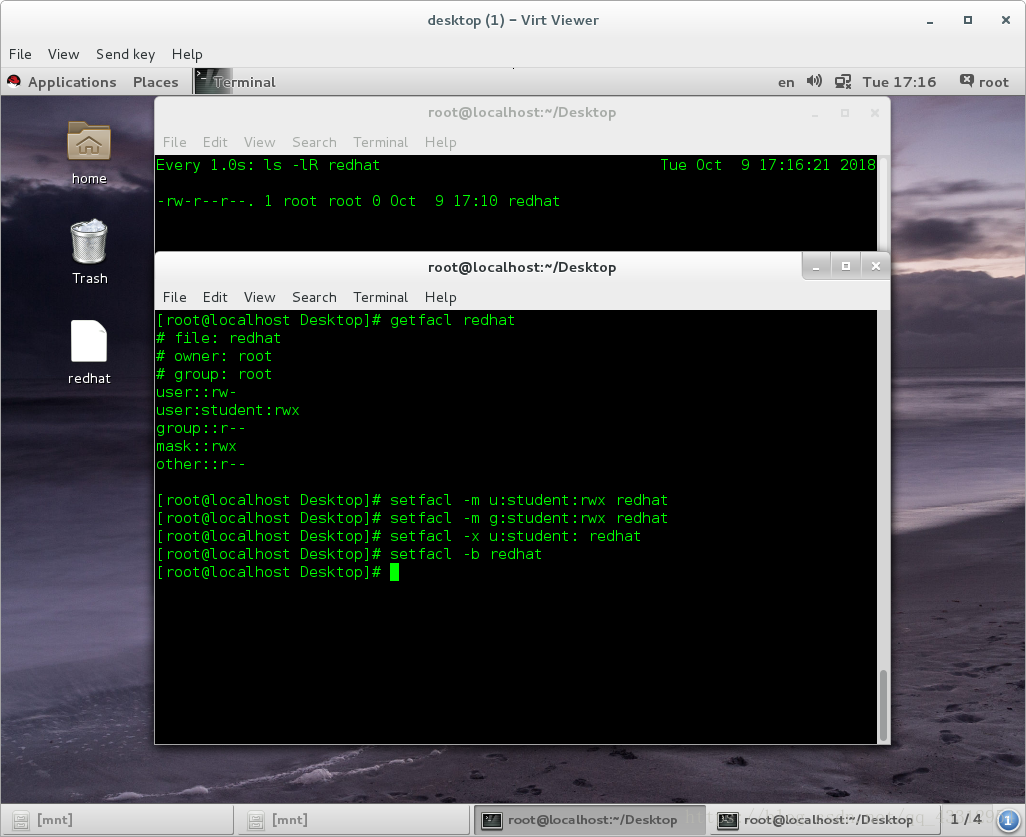Open Help menu in background watch terminal
The width and height of the screenshot is (1026, 837).
(440, 142)
